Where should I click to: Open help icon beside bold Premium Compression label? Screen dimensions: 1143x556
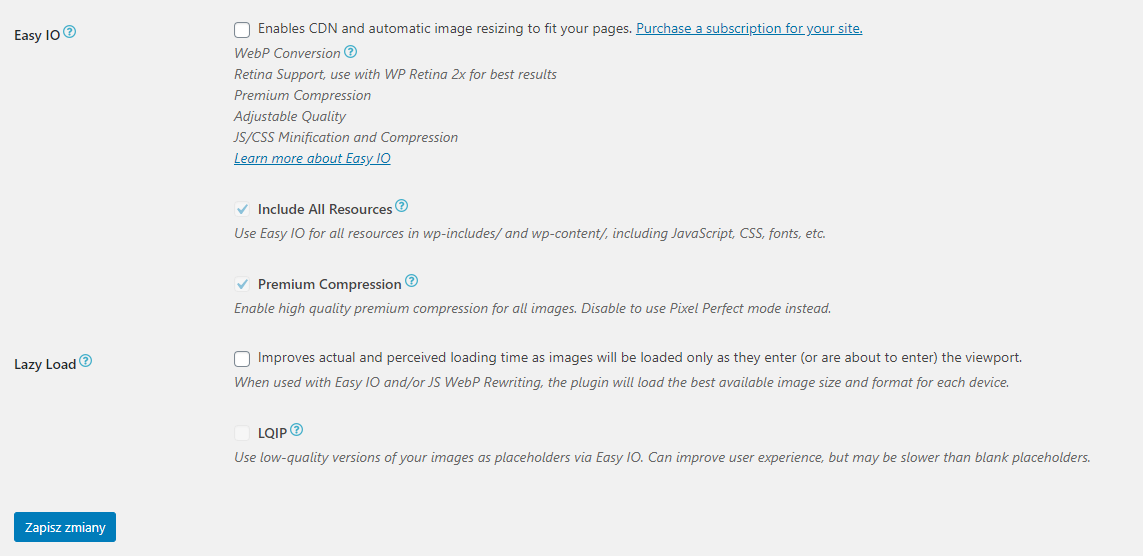pyautogui.click(x=412, y=281)
